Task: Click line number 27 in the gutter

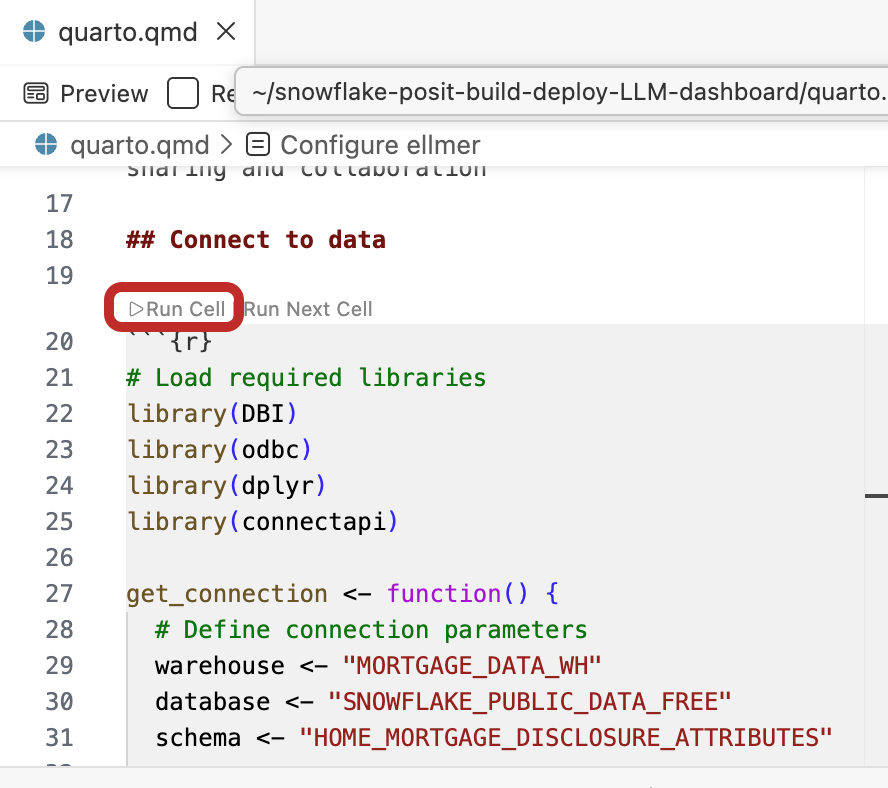Action: tap(59, 594)
